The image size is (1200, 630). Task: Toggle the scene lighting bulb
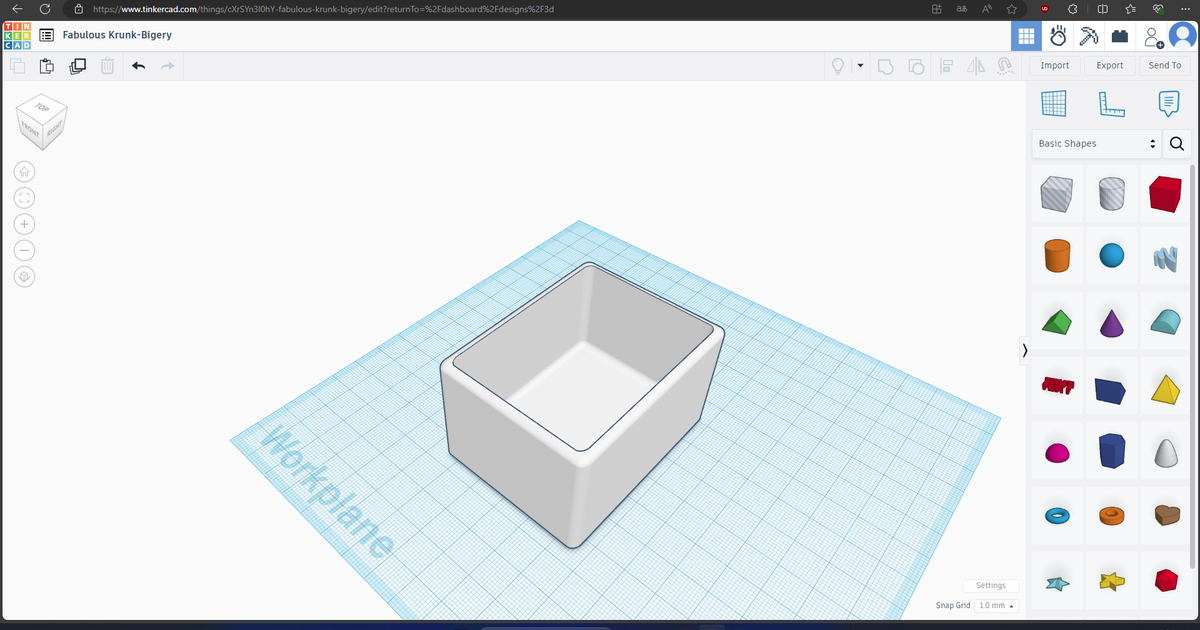[x=838, y=65]
